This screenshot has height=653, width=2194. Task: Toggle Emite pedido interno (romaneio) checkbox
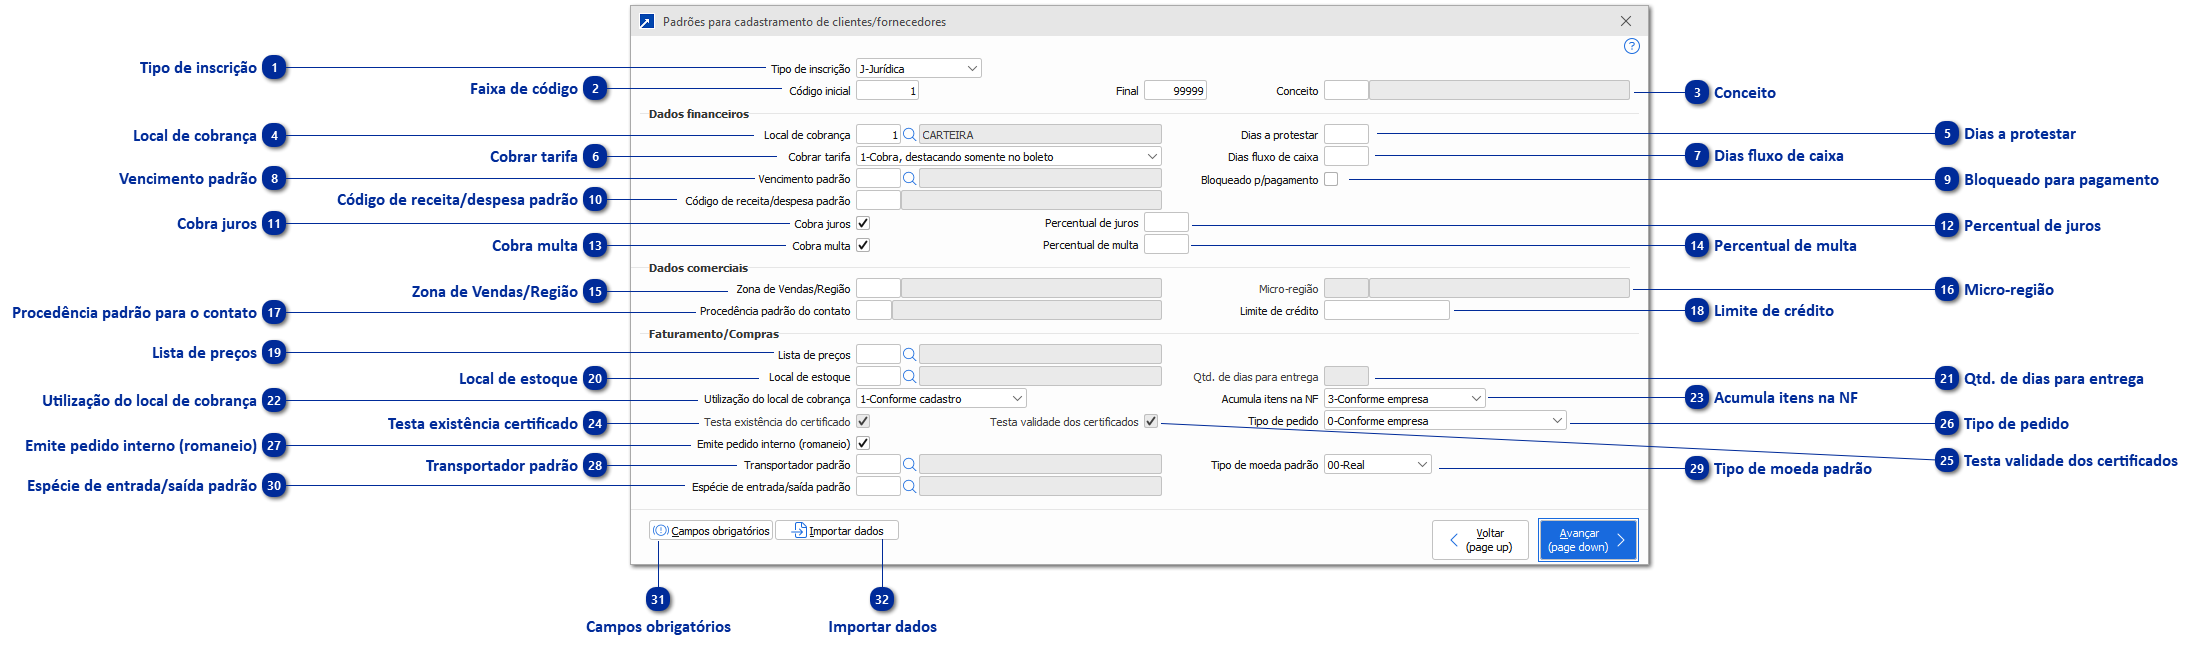click(863, 443)
